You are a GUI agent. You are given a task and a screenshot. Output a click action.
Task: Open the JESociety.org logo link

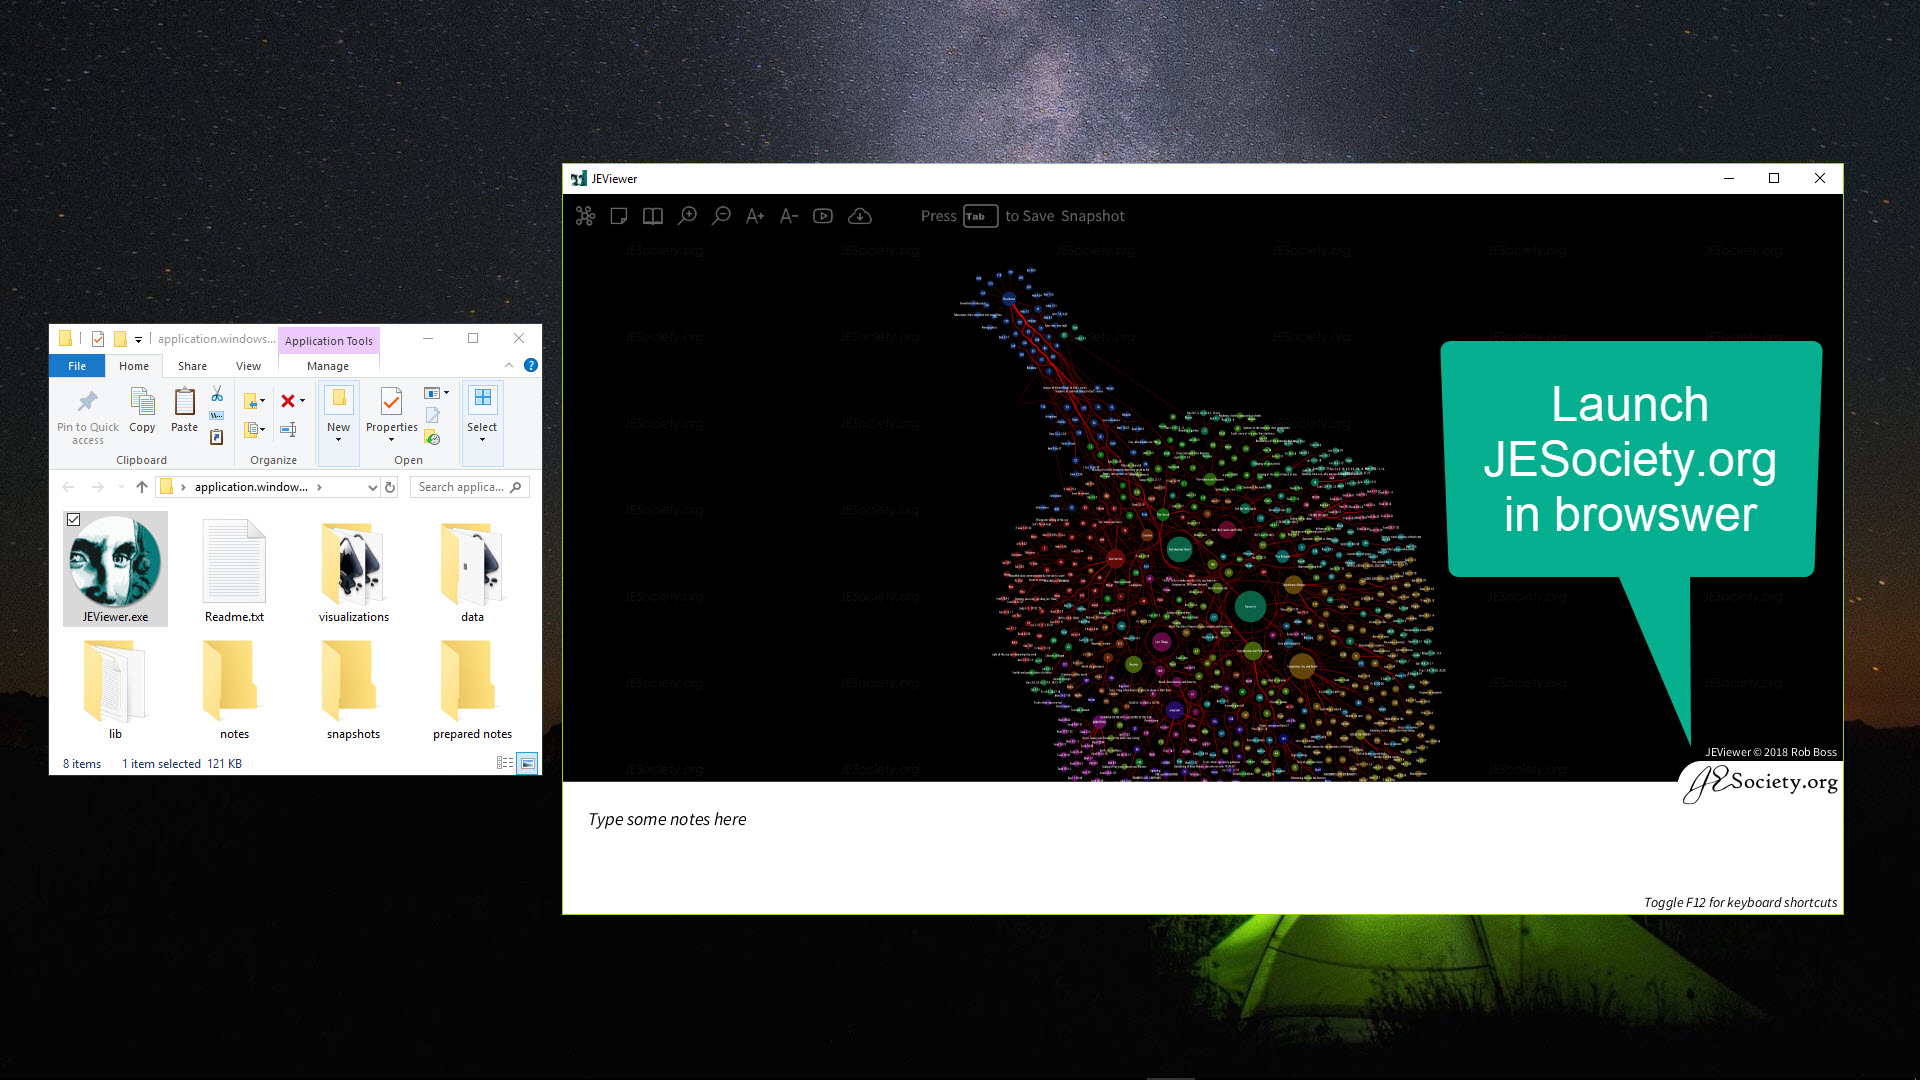(1762, 782)
